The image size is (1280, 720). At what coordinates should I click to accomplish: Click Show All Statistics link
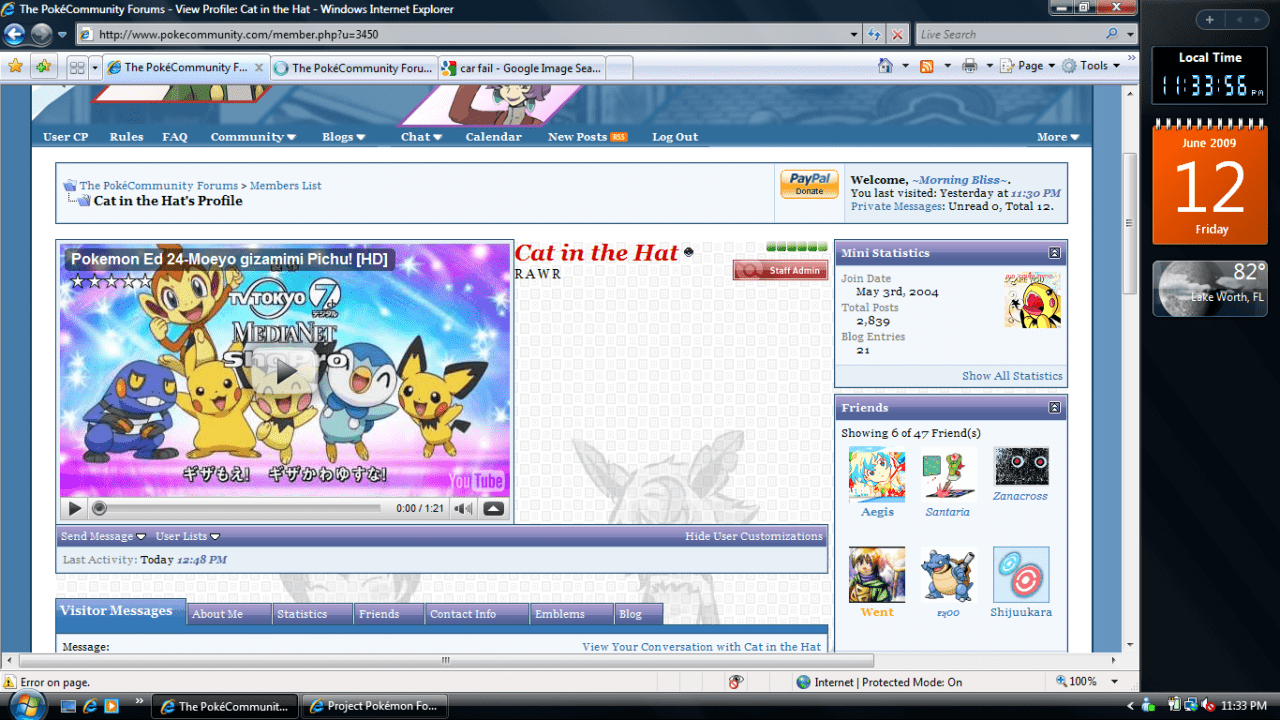tap(1012, 376)
